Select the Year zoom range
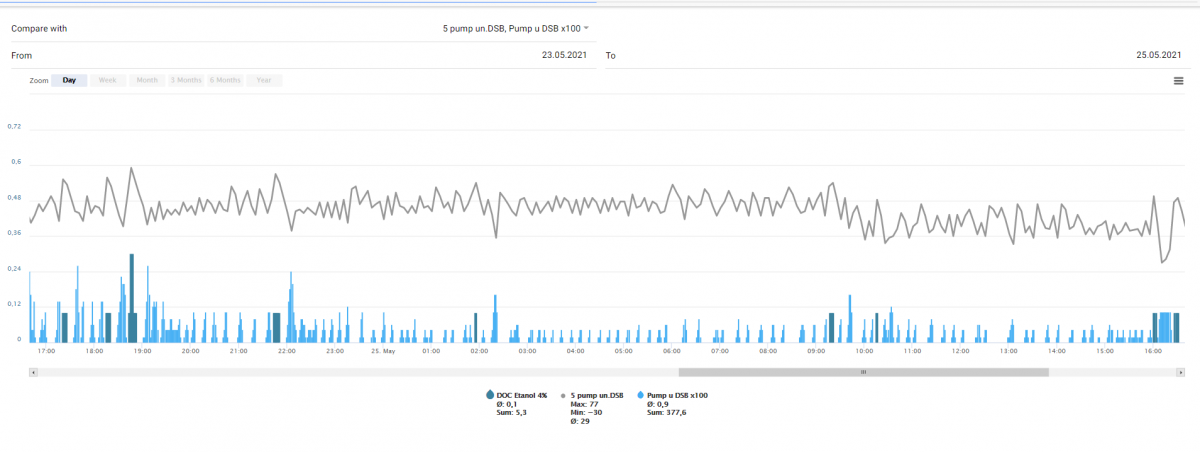The width and height of the screenshot is (1200, 452). pyautogui.click(x=264, y=80)
